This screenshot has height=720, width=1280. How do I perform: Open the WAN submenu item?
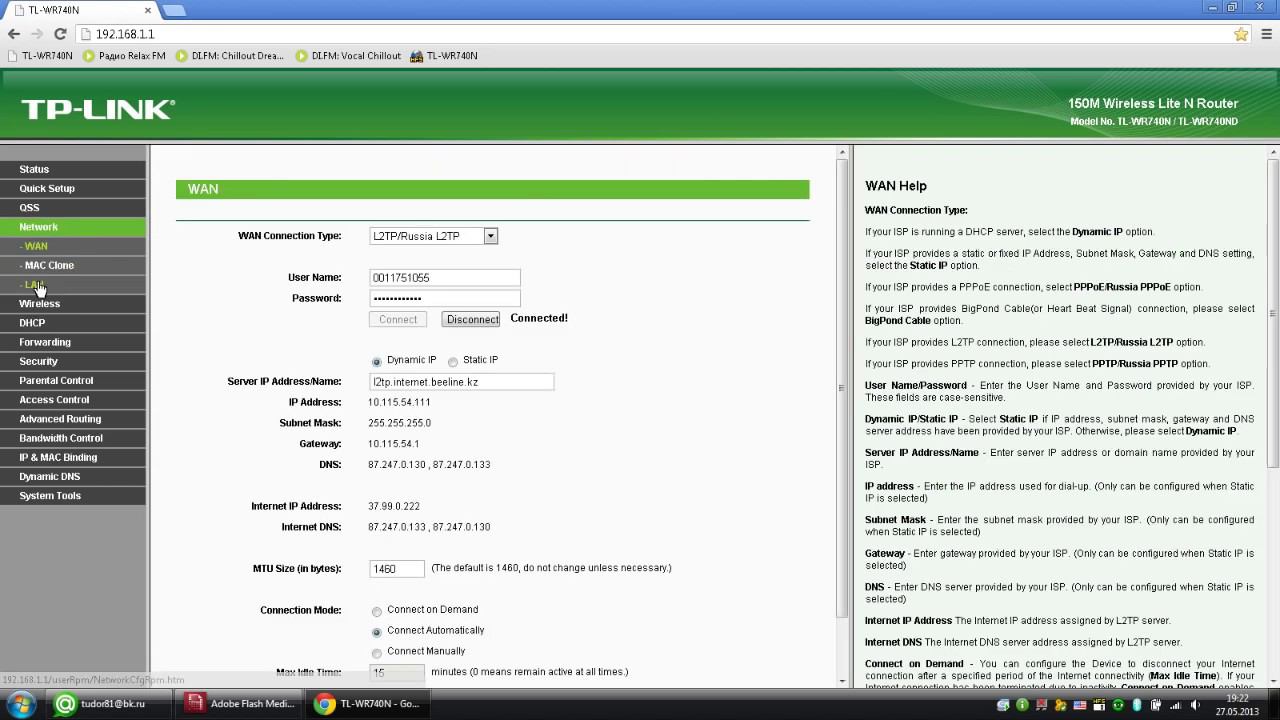73,246
